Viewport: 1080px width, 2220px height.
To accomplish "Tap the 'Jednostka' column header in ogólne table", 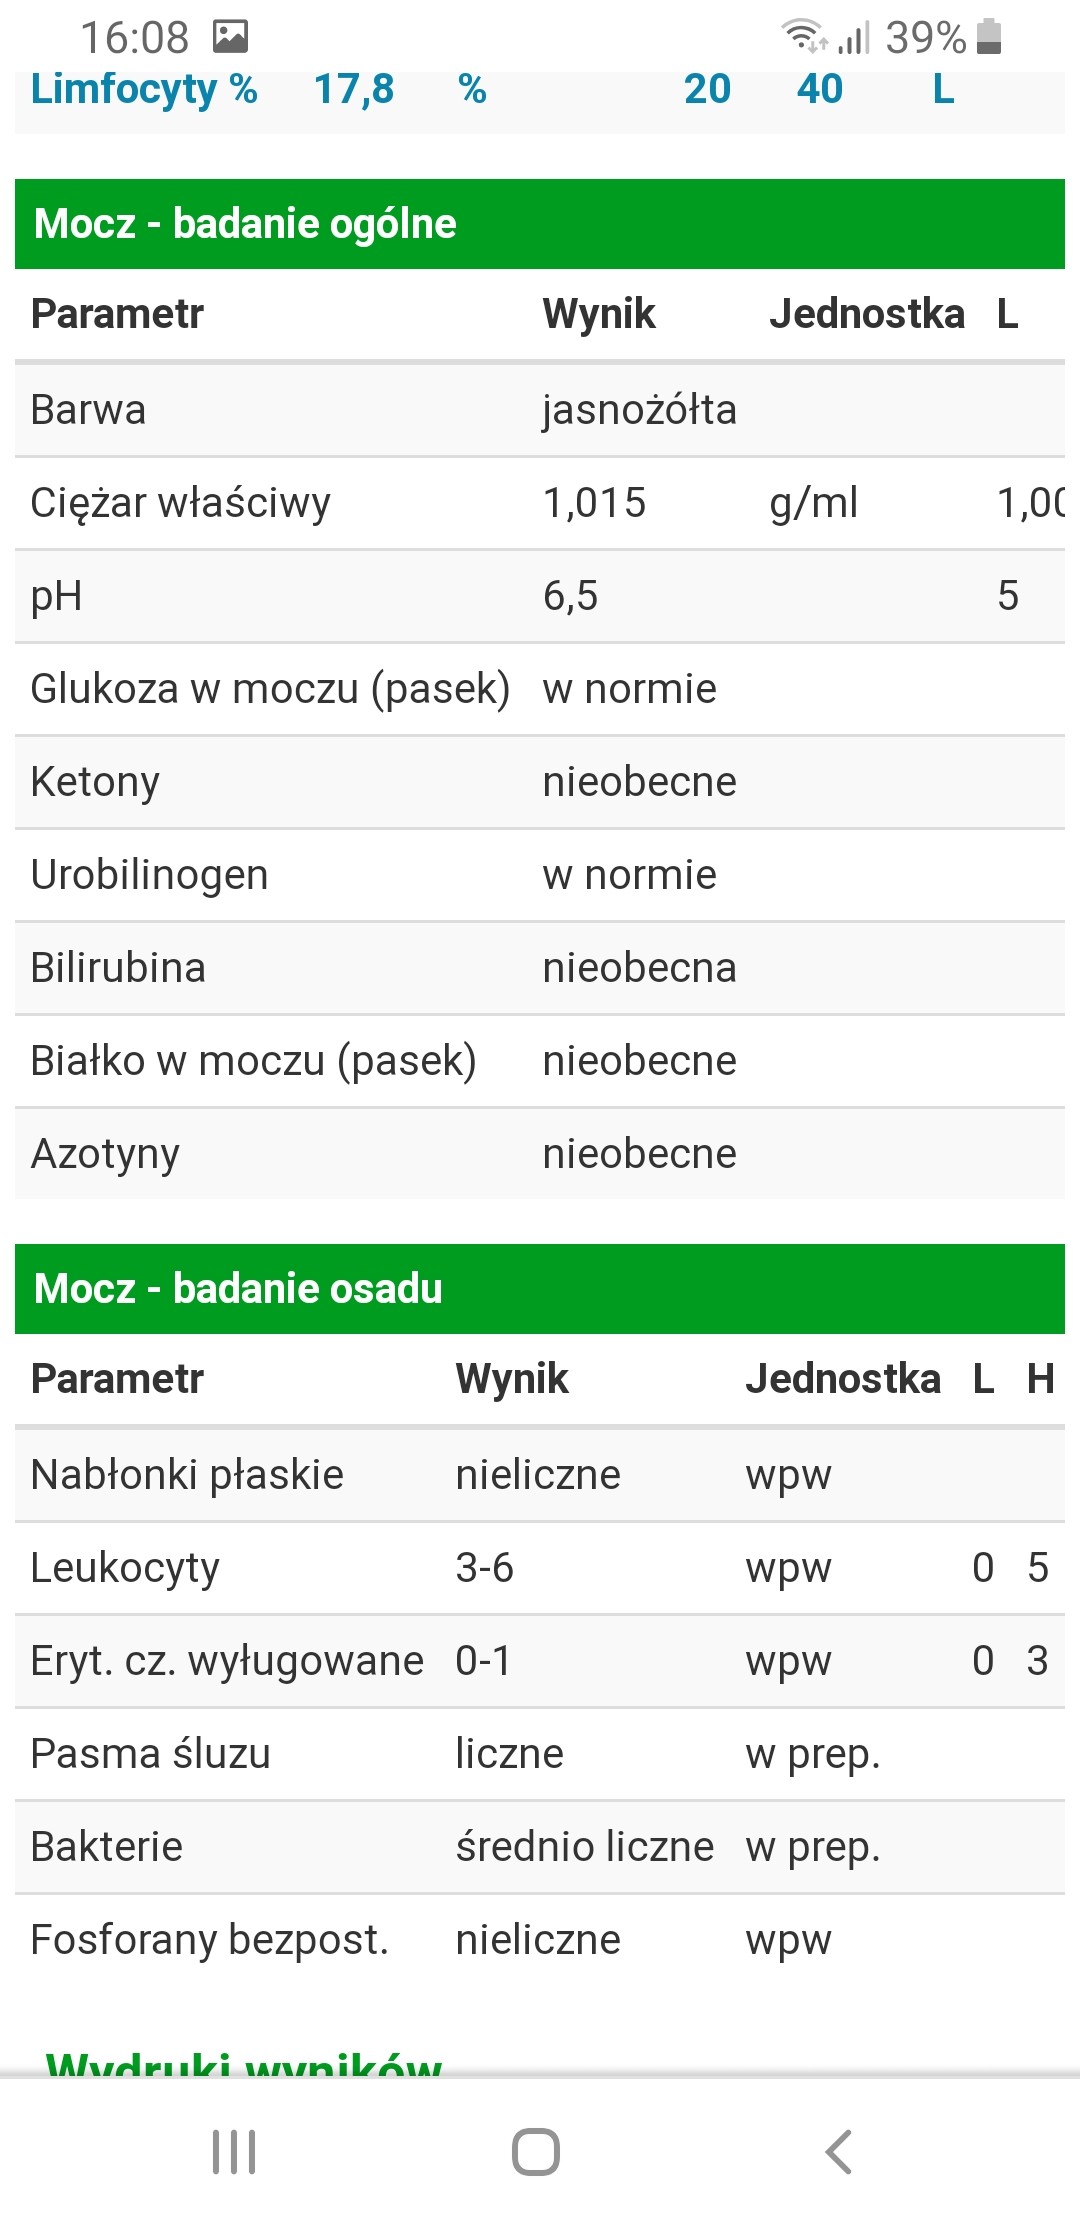I will coord(866,314).
